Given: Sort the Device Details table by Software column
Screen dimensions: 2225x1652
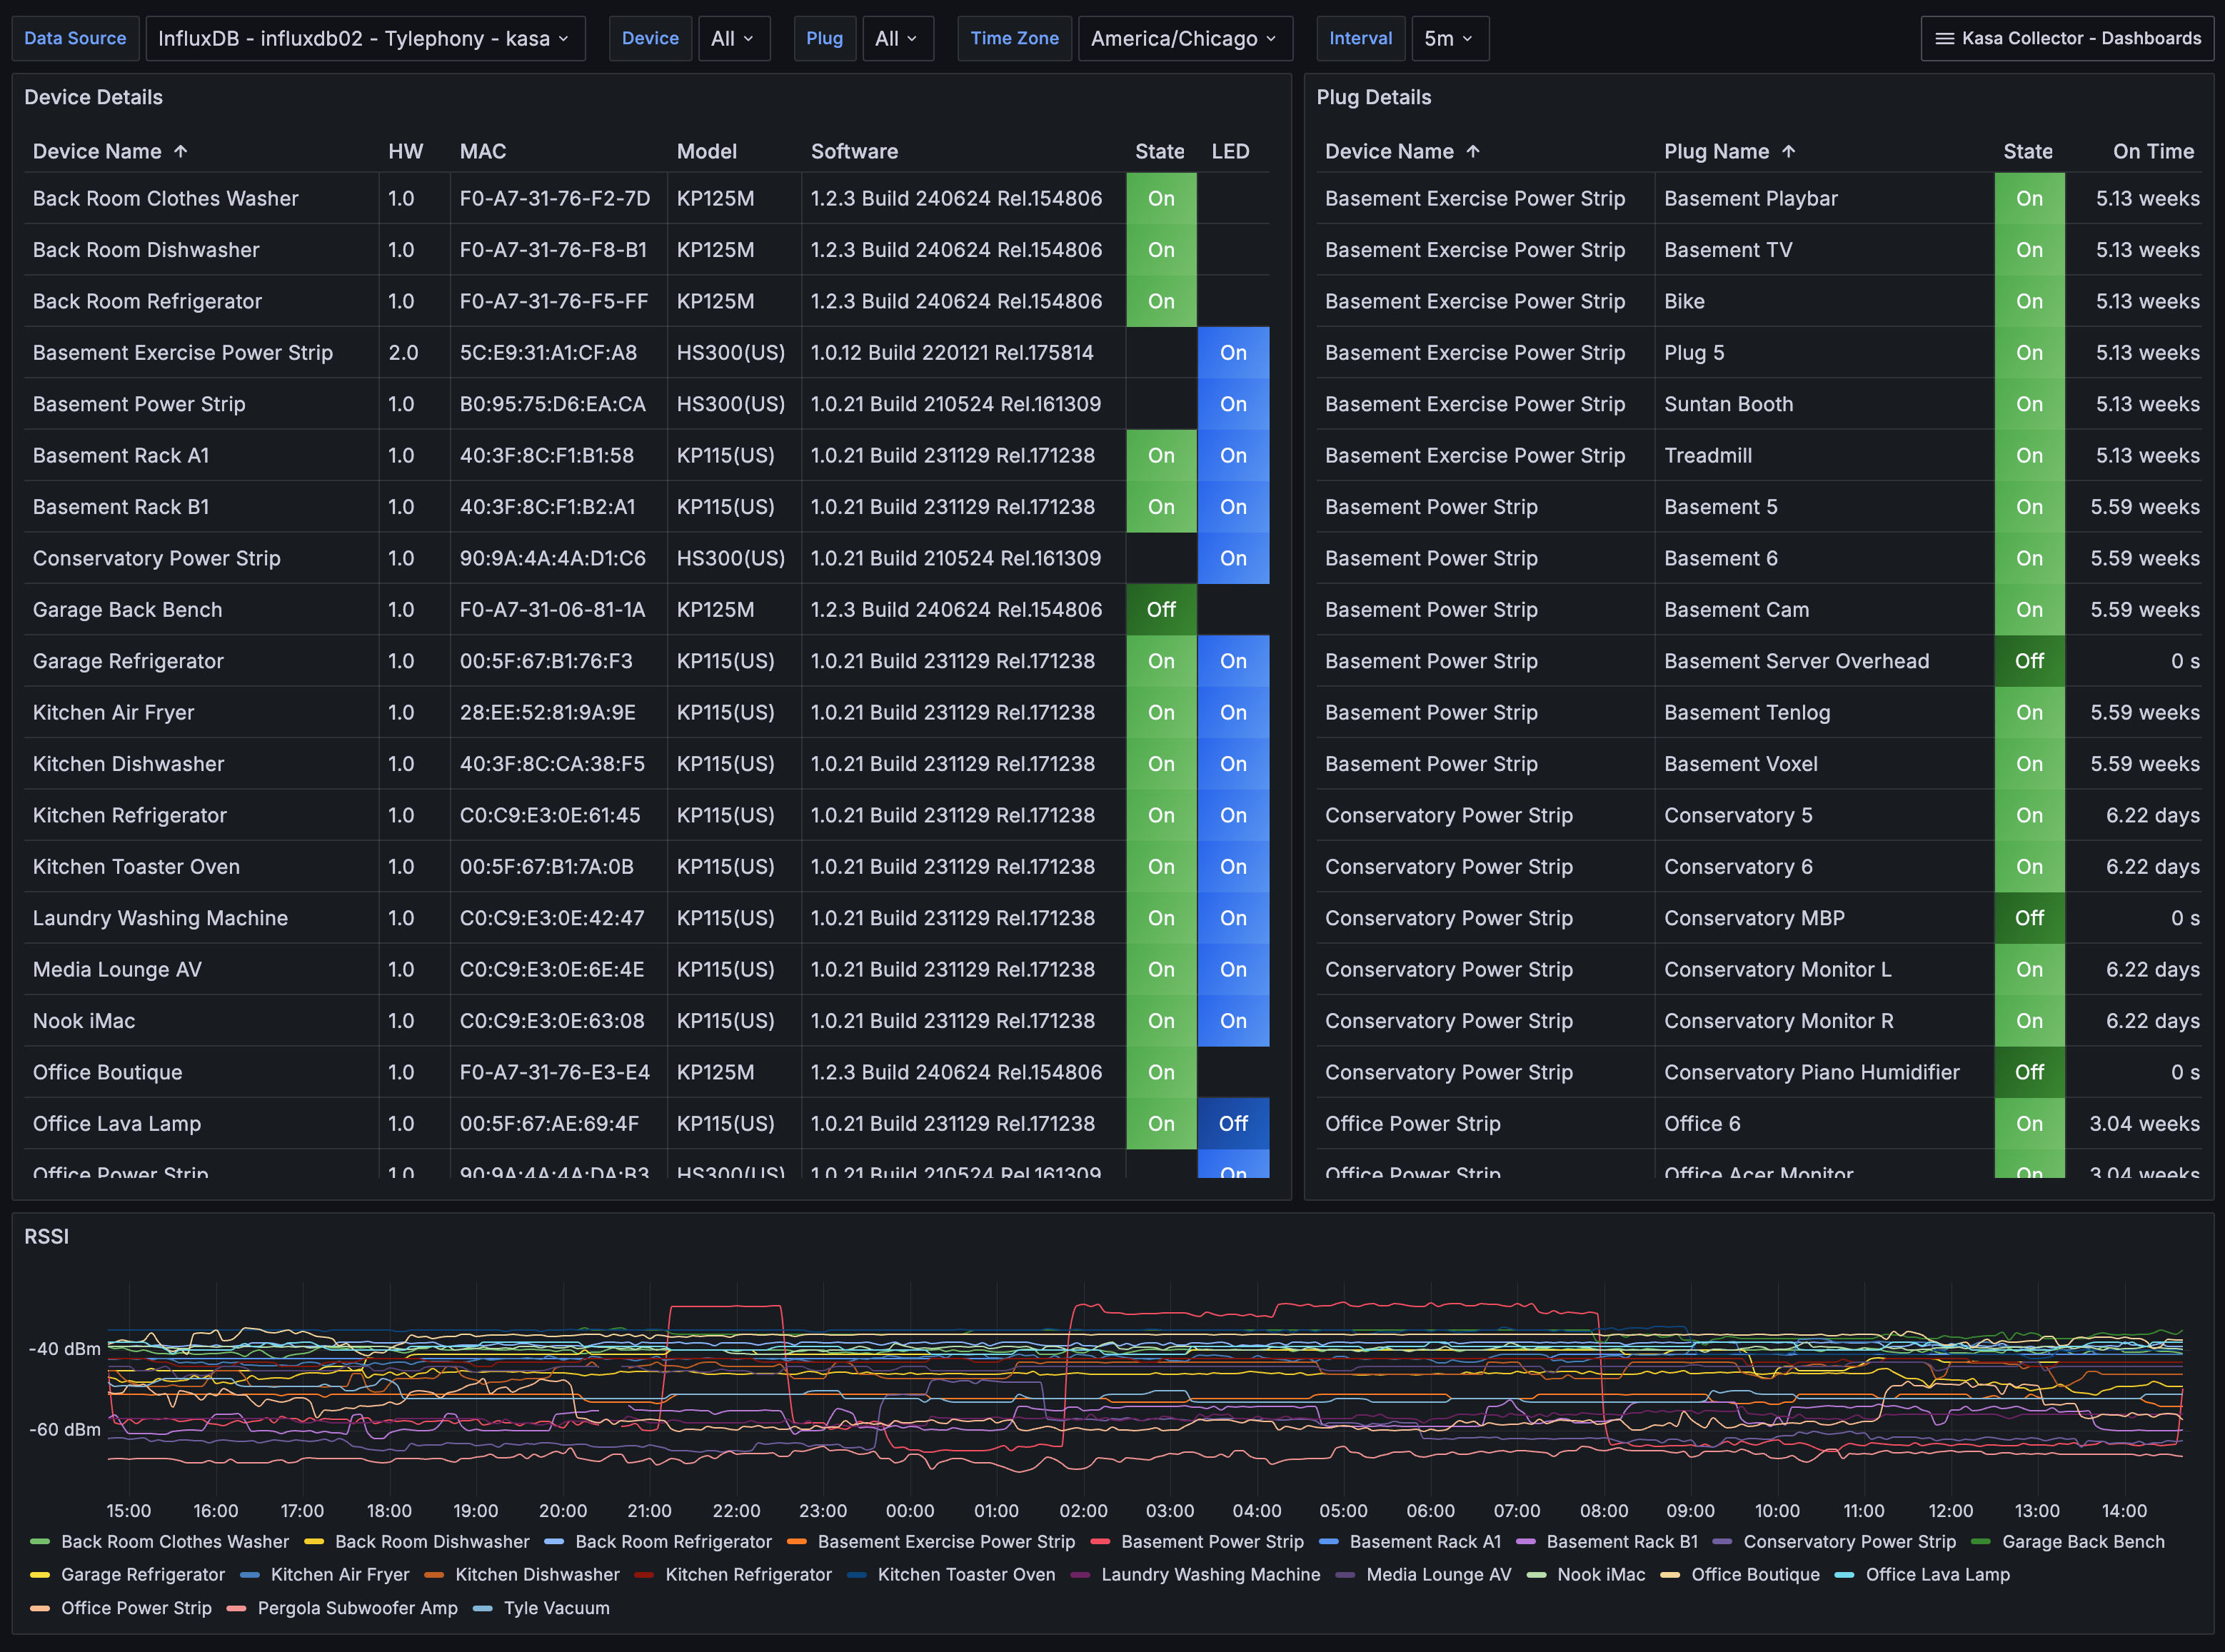Looking at the screenshot, I should tap(854, 151).
